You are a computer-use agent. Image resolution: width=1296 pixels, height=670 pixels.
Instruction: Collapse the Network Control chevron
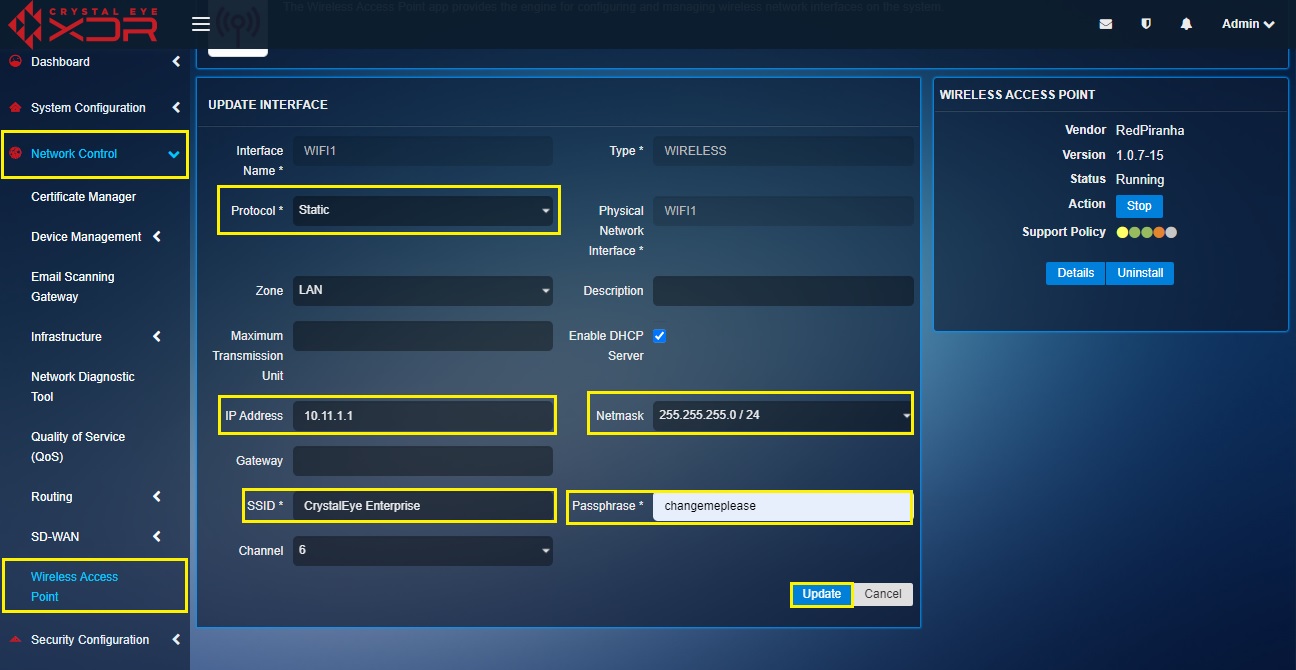pos(174,154)
